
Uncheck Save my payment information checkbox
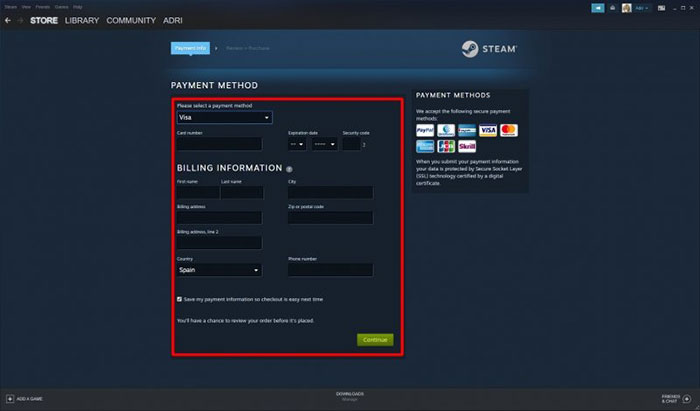click(179, 299)
